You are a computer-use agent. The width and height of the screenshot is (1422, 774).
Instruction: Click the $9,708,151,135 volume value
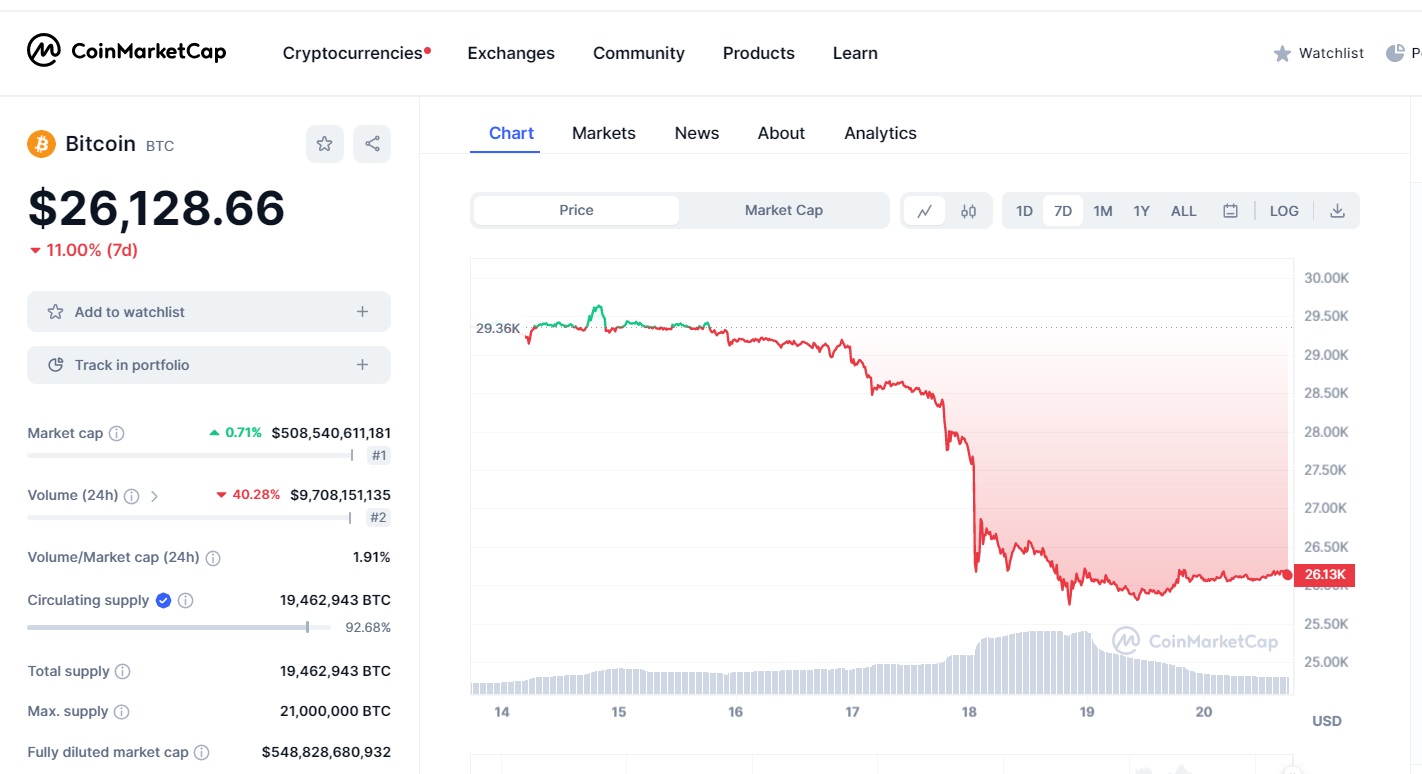tap(340, 495)
